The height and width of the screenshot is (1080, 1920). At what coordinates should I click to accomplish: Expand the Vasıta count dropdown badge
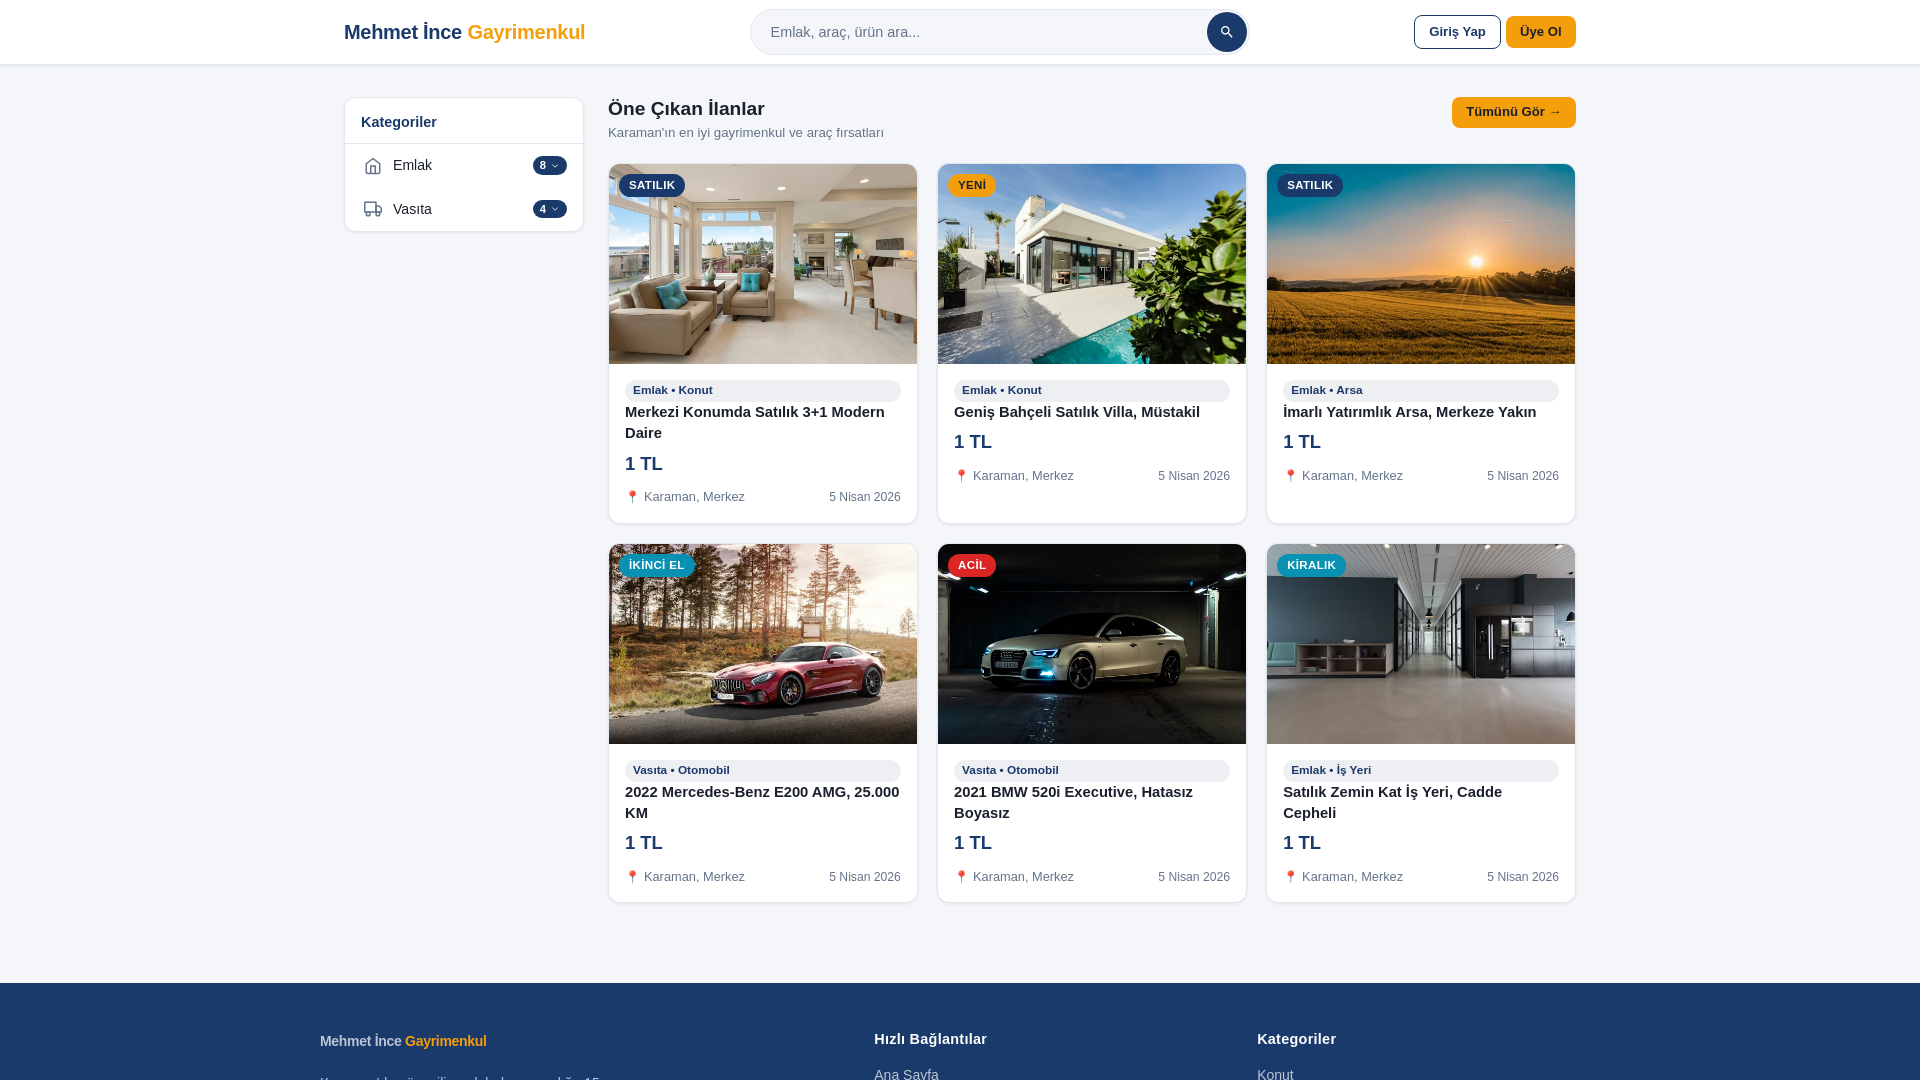[x=549, y=209]
